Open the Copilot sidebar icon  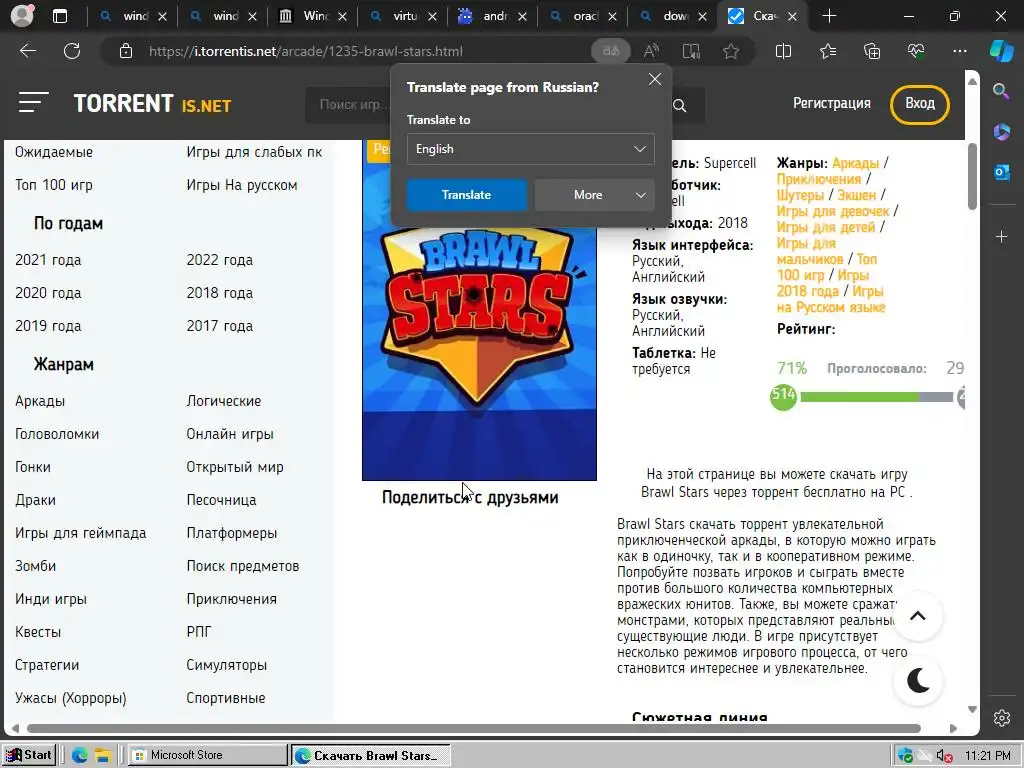[1001, 51]
